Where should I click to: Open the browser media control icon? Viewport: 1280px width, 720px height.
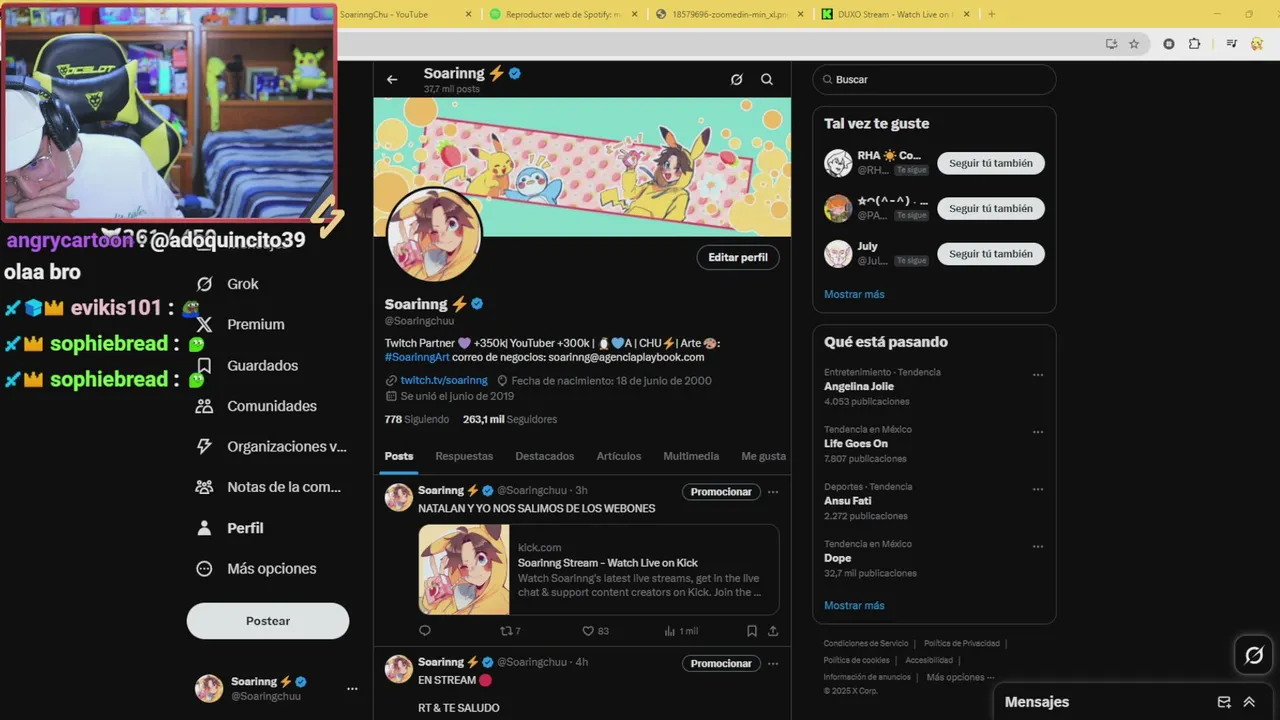click(1232, 44)
